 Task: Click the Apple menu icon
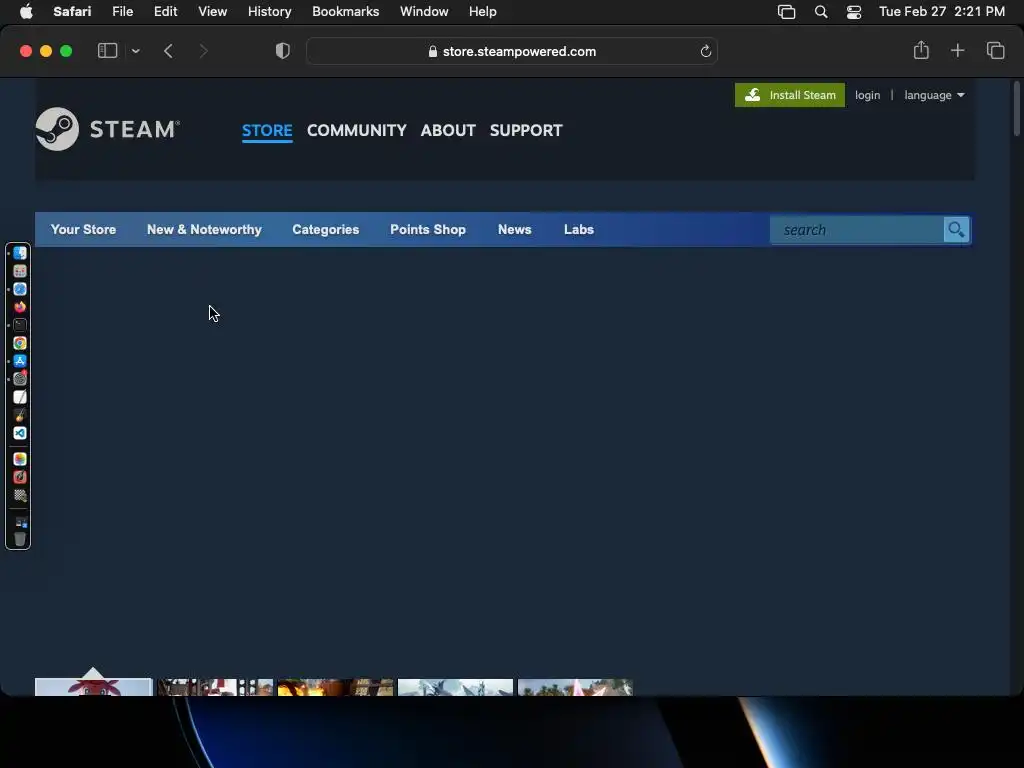26,12
